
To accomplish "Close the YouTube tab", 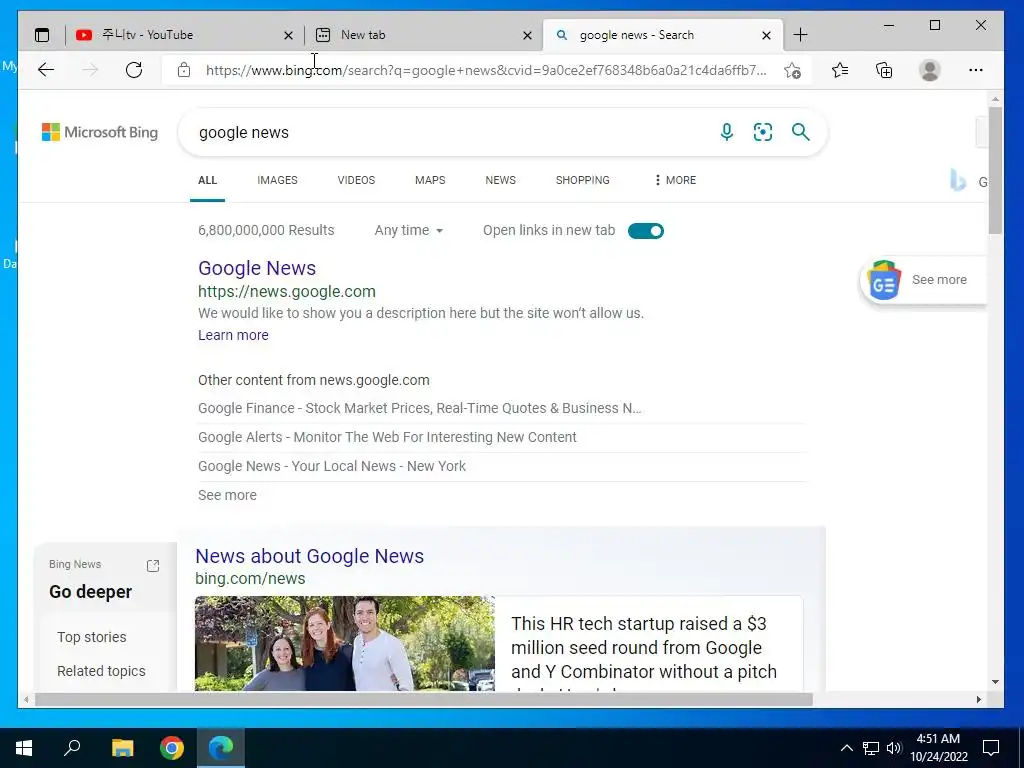I will [288, 36].
